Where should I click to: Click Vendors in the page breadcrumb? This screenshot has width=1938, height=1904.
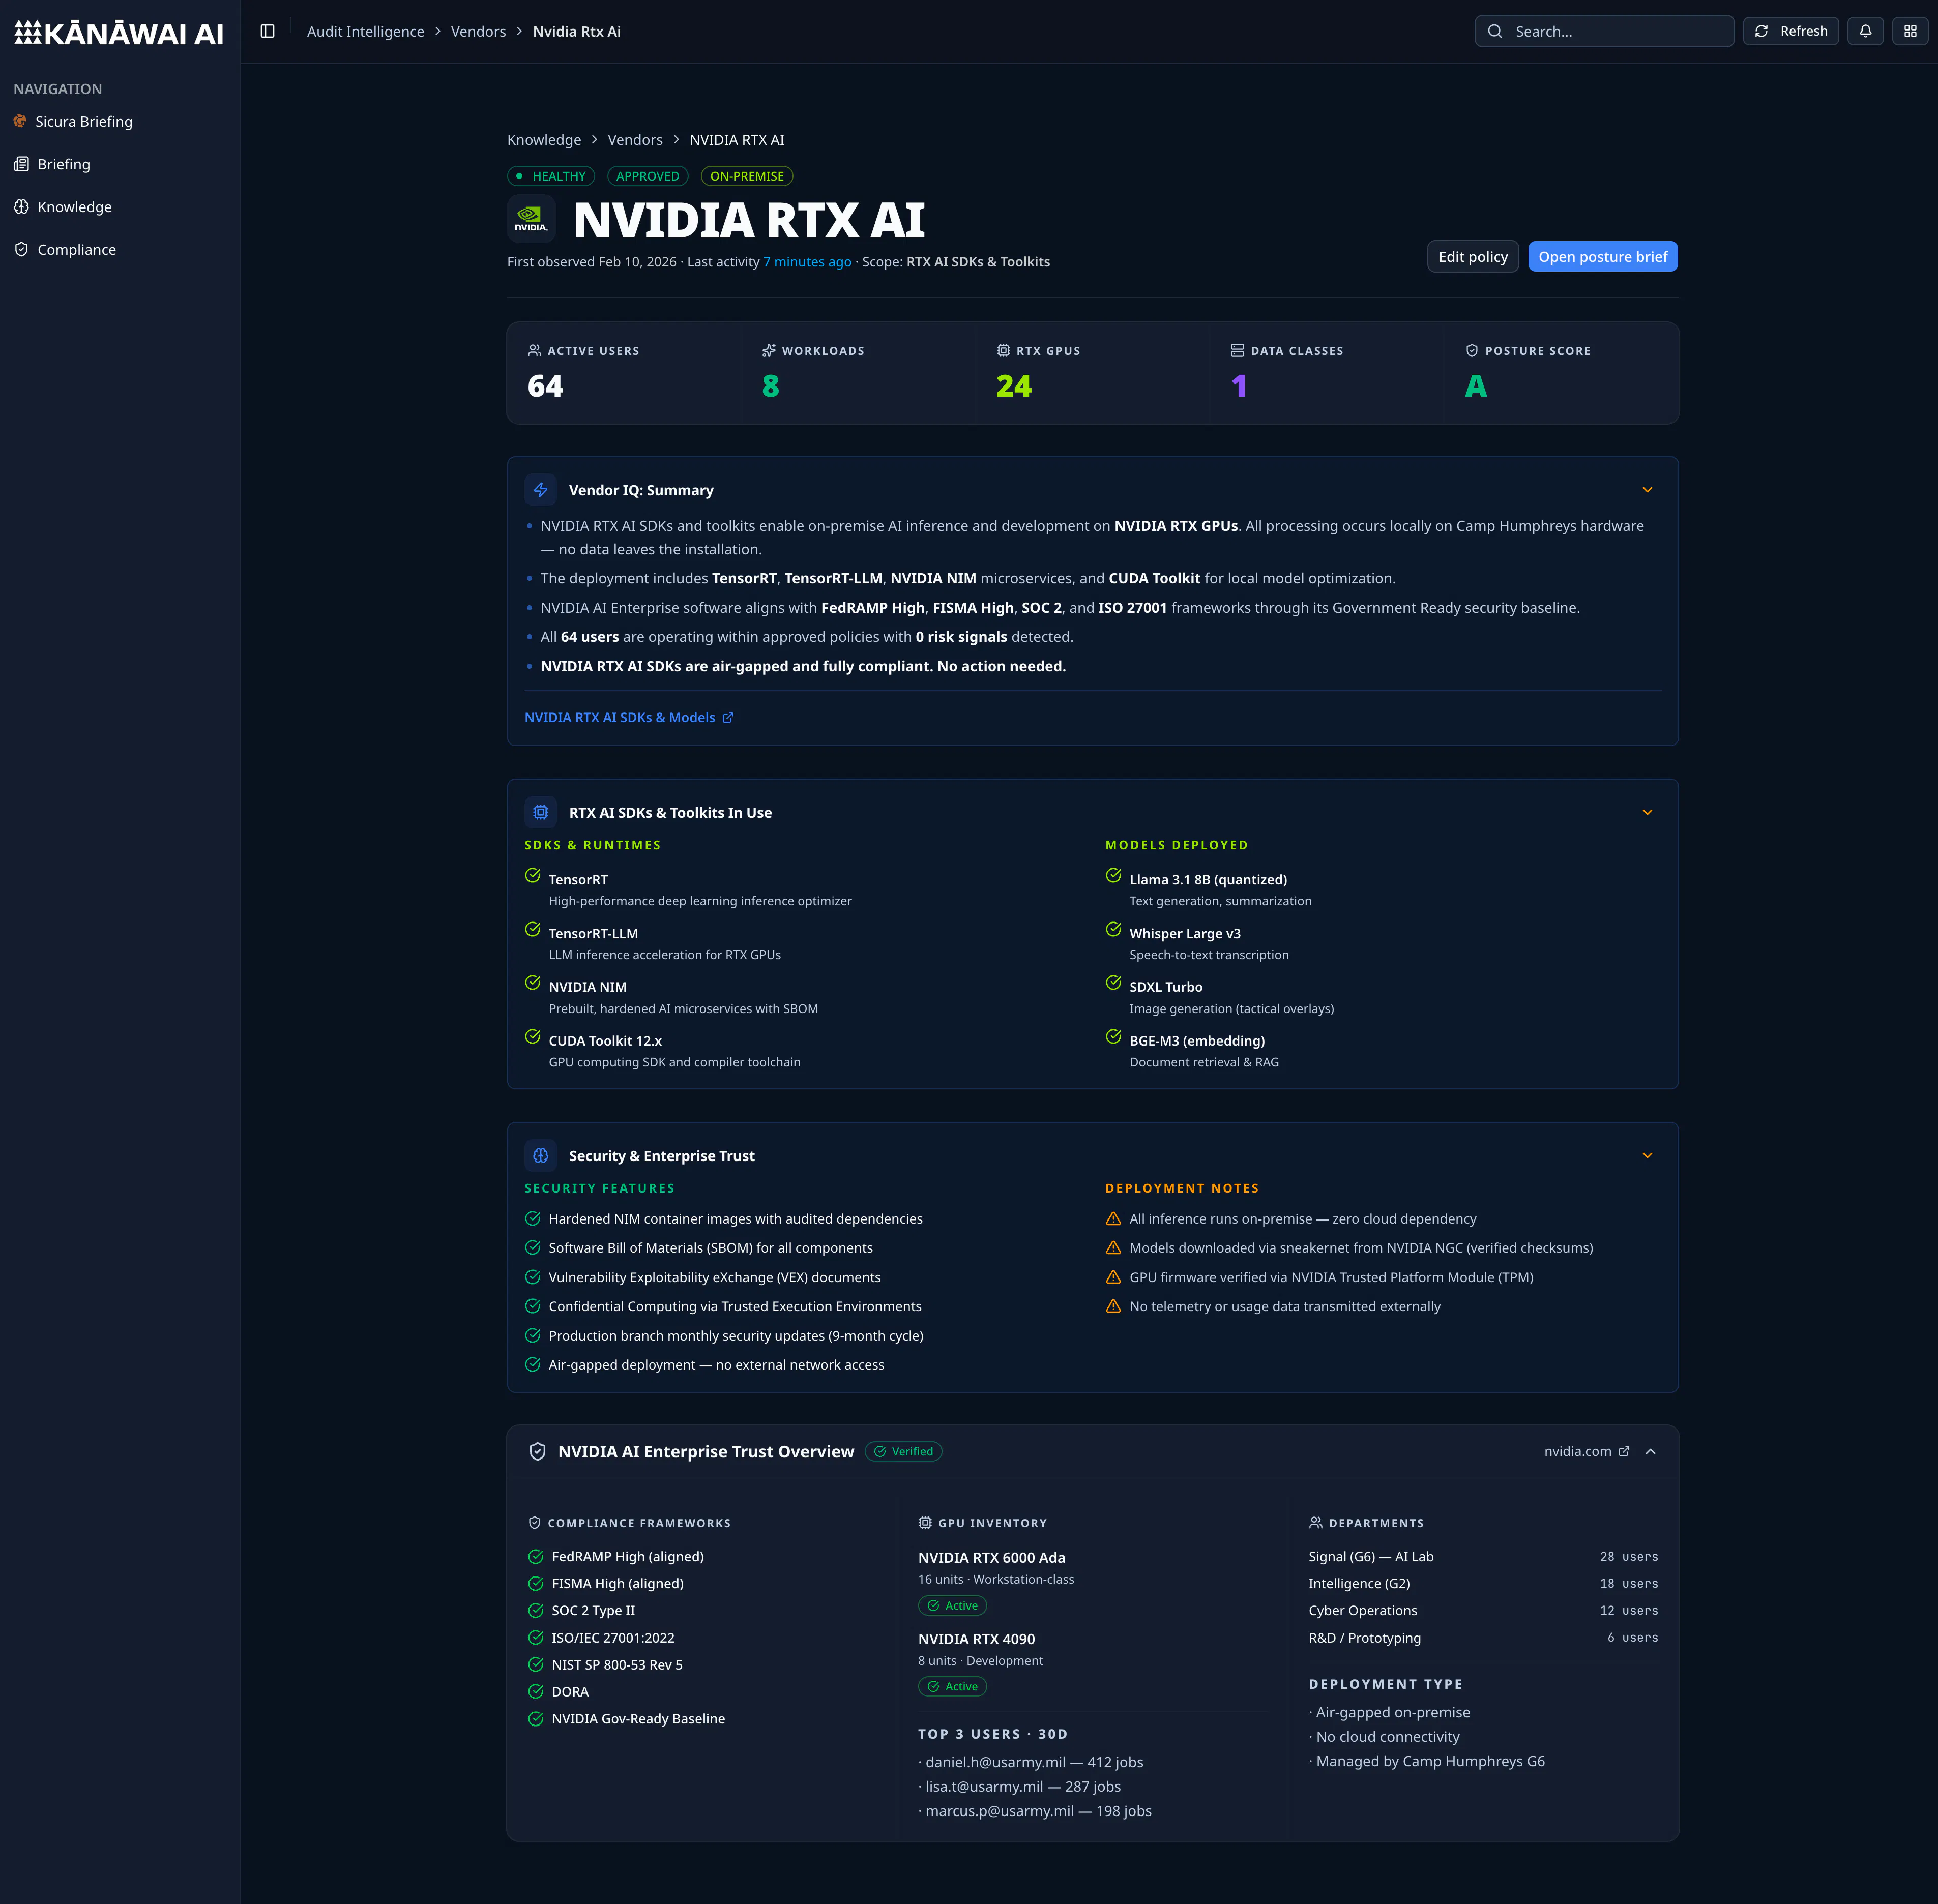click(x=635, y=140)
